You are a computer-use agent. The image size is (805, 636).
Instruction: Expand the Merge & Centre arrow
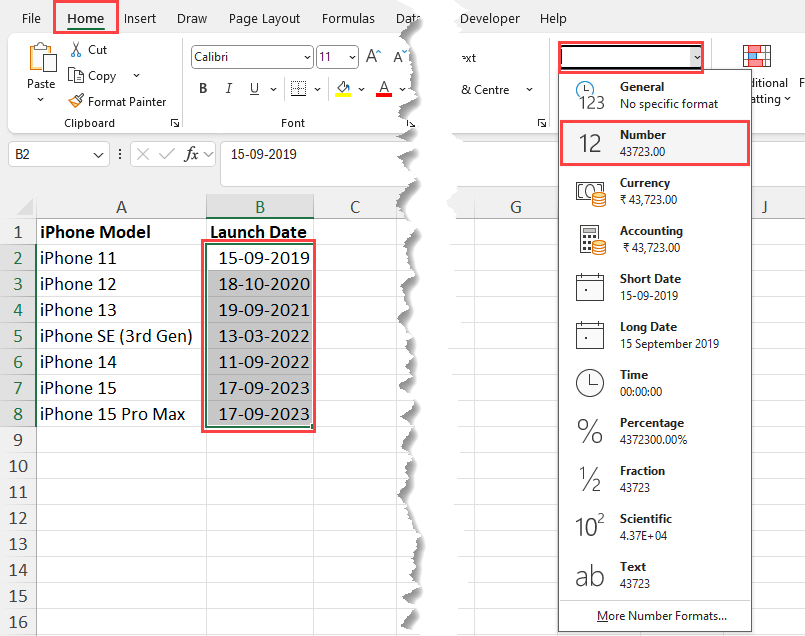pos(529,90)
